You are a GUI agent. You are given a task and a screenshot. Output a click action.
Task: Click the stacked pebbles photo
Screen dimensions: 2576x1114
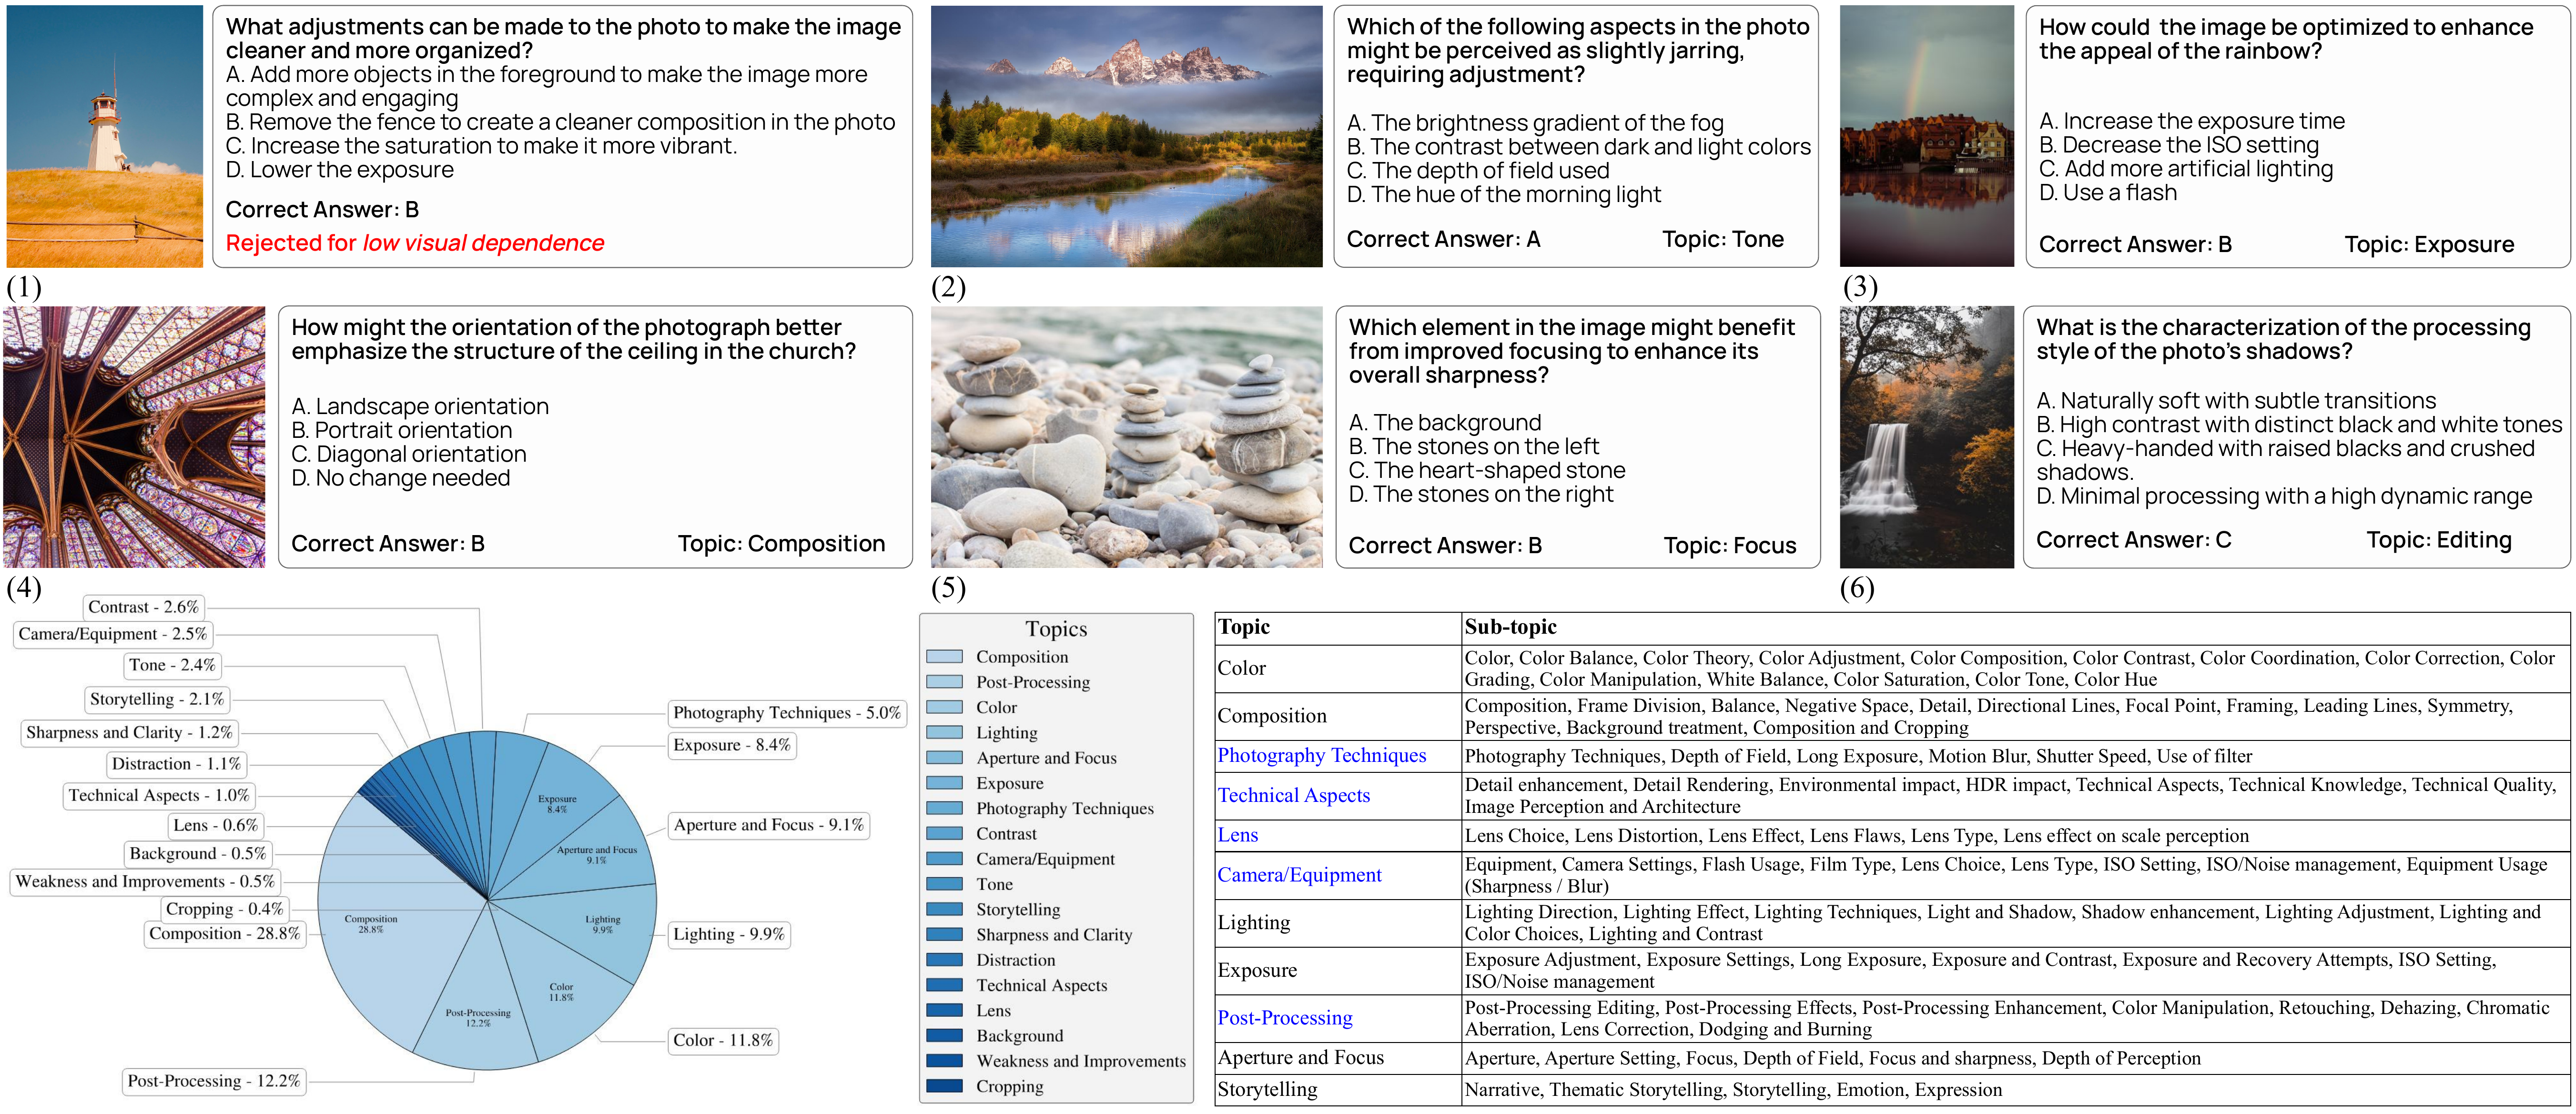click(1126, 437)
